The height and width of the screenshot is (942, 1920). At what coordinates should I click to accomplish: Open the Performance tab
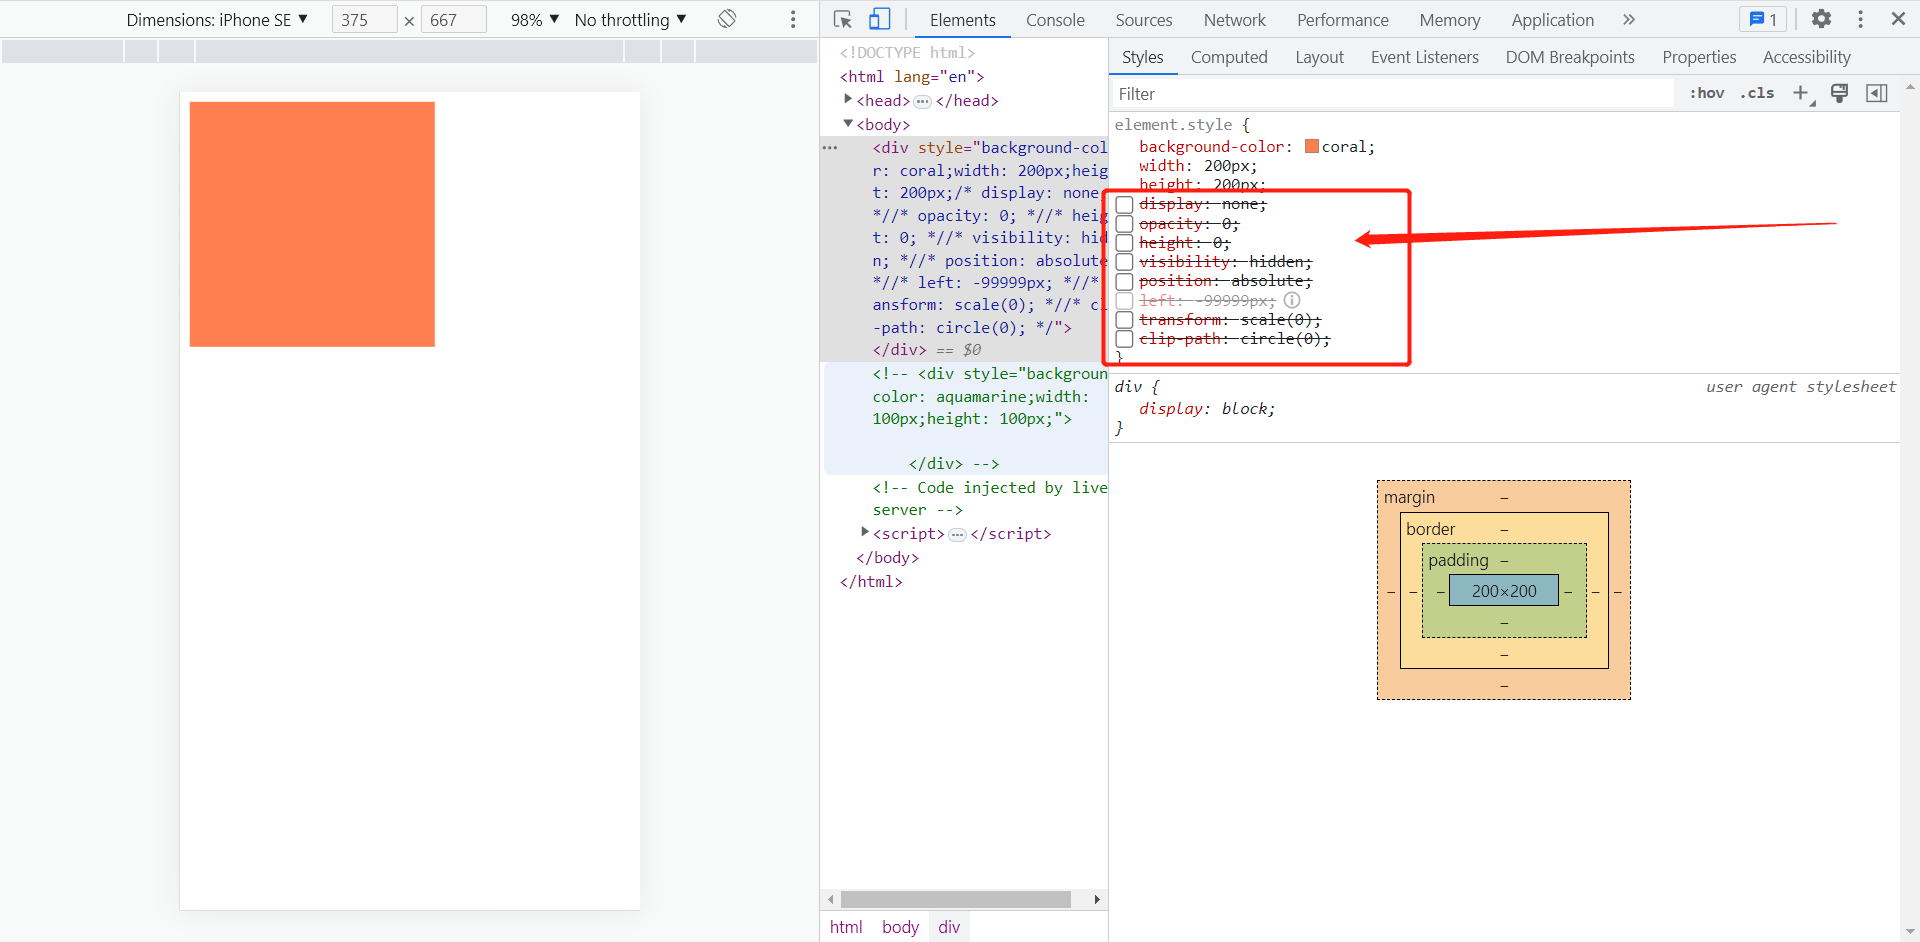pyautogui.click(x=1343, y=19)
